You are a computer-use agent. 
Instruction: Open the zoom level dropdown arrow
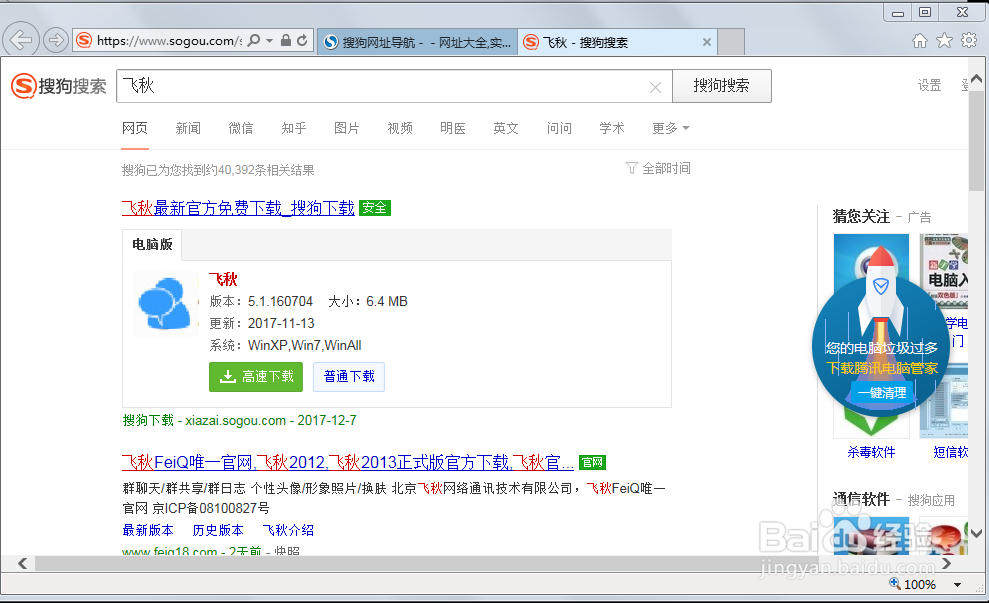(957, 585)
